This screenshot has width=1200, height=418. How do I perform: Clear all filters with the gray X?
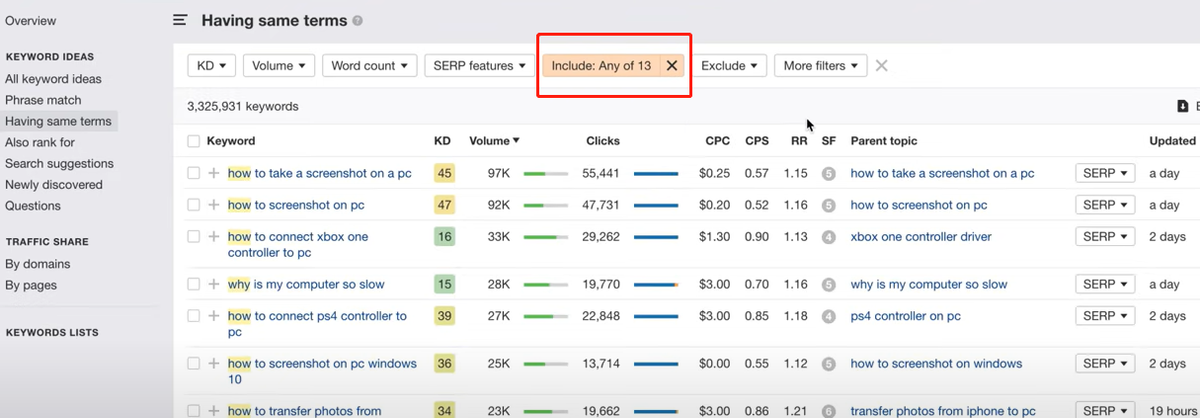coord(881,66)
